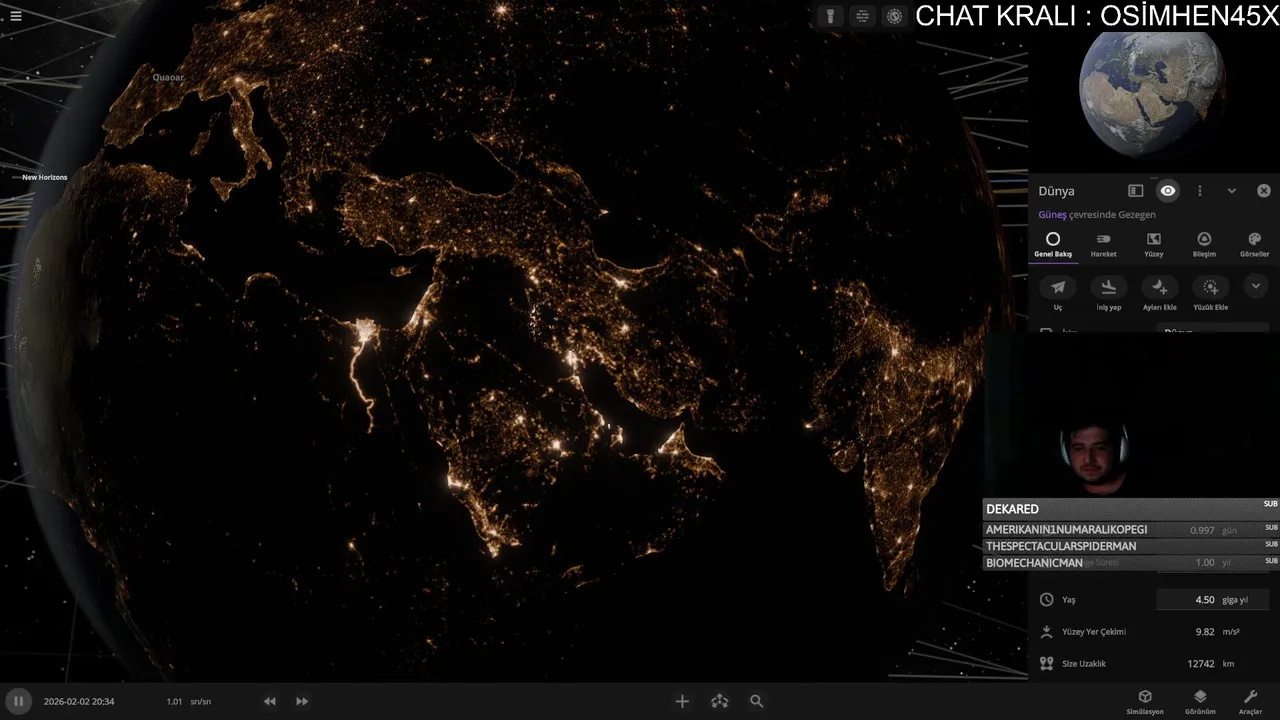Click the İniş yap landing button
Image resolution: width=1280 pixels, height=720 pixels.
tap(1108, 293)
